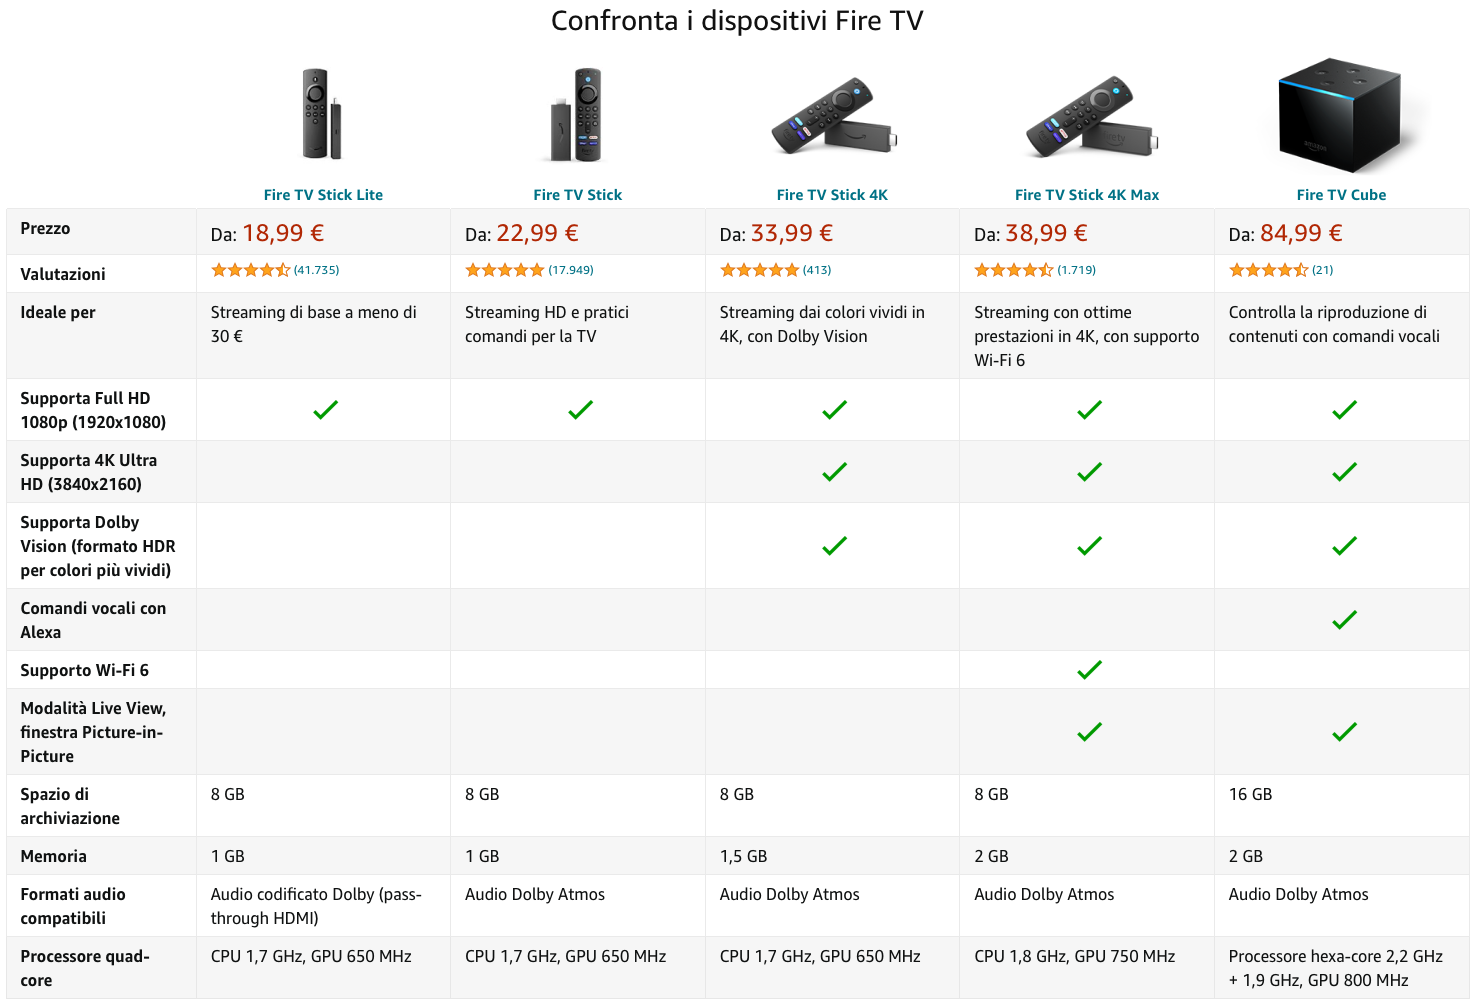Open the Fire TV Stick Lite link
The image size is (1475, 1002).
(x=323, y=195)
